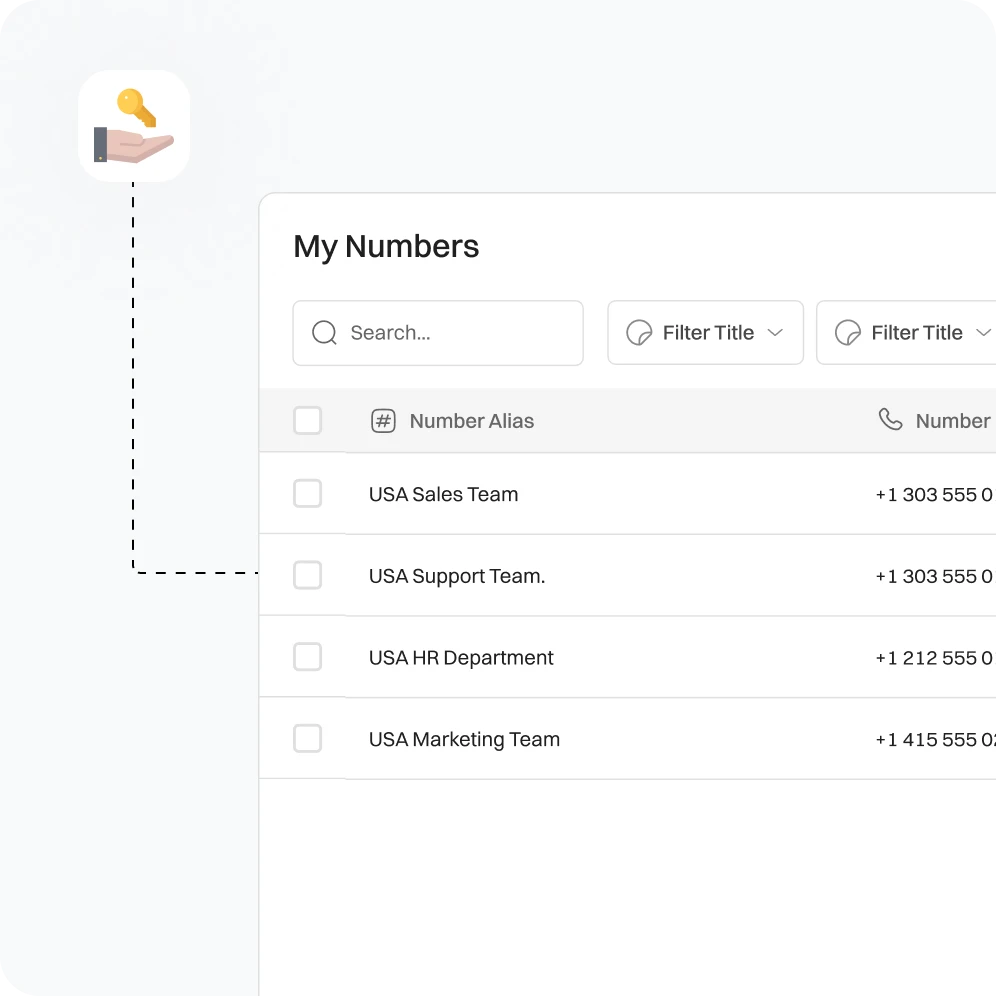Screen dimensions: 996x996
Task: Tick the USA HR Department checkbox
Action: point(307,658)
